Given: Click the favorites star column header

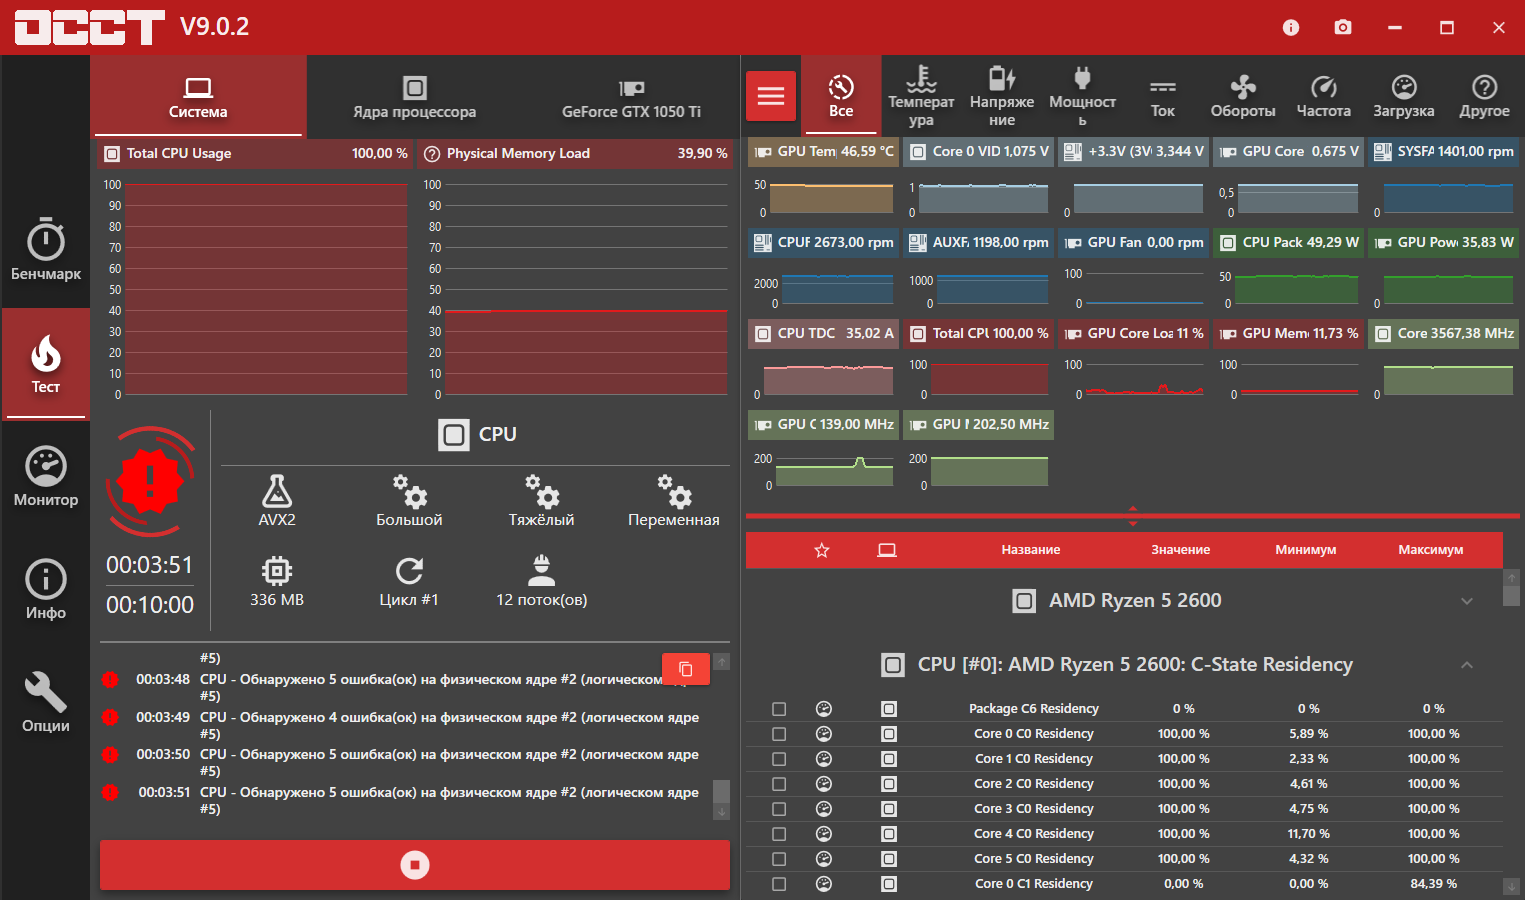Looking at the screenshot, I should [822, 550].
